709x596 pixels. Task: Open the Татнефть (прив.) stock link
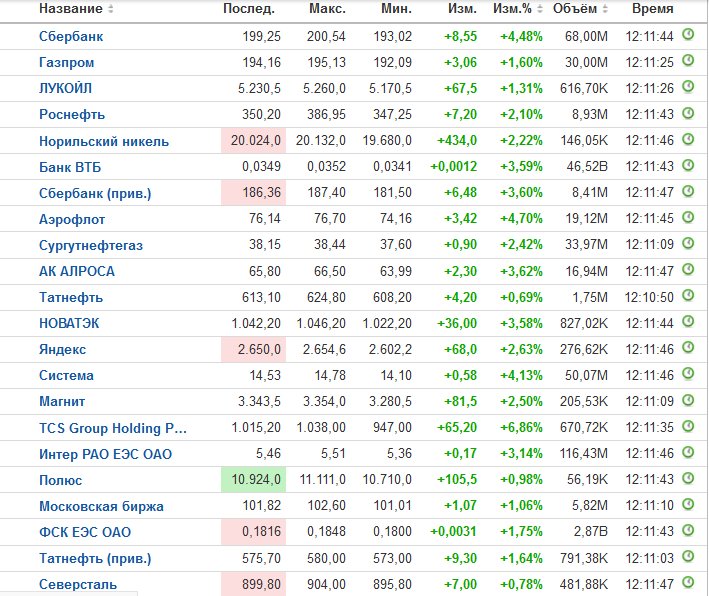(95, 559)
